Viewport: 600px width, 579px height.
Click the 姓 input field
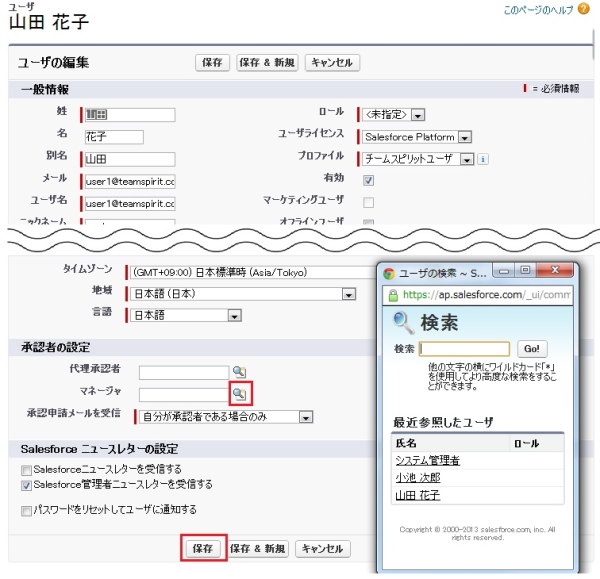(x=130, y=115)
